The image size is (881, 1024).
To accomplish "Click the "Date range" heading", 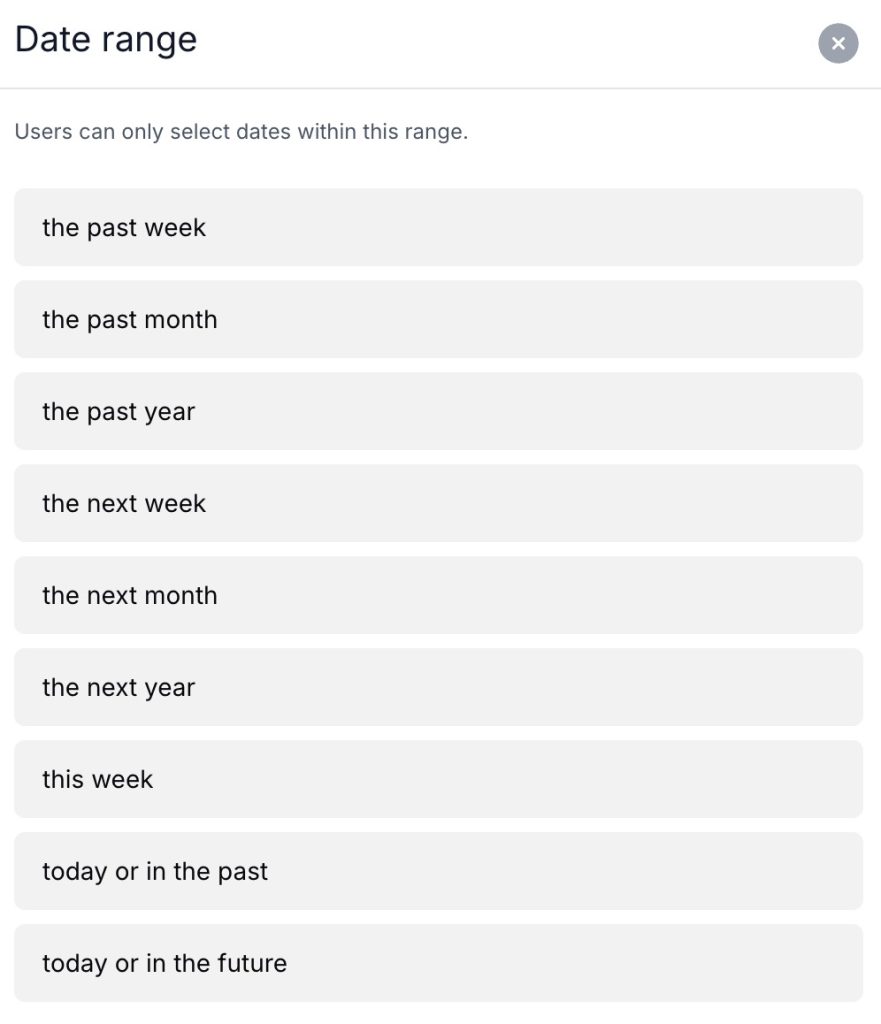I will tap(106, 39).
